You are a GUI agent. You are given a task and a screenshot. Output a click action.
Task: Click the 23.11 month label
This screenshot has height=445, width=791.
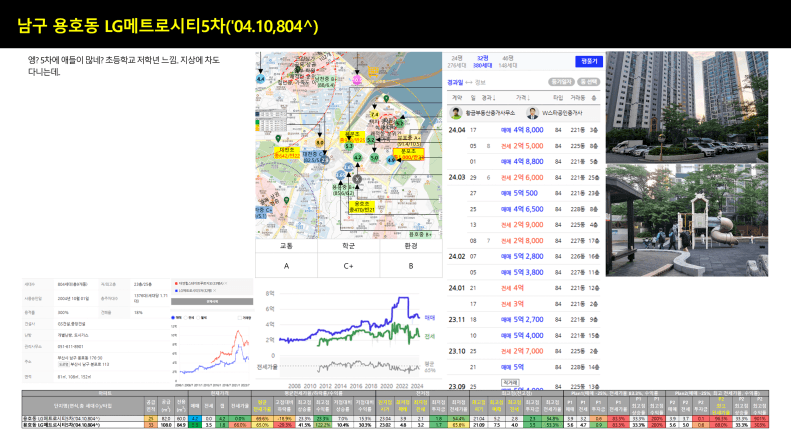click(x=457, y=319)
